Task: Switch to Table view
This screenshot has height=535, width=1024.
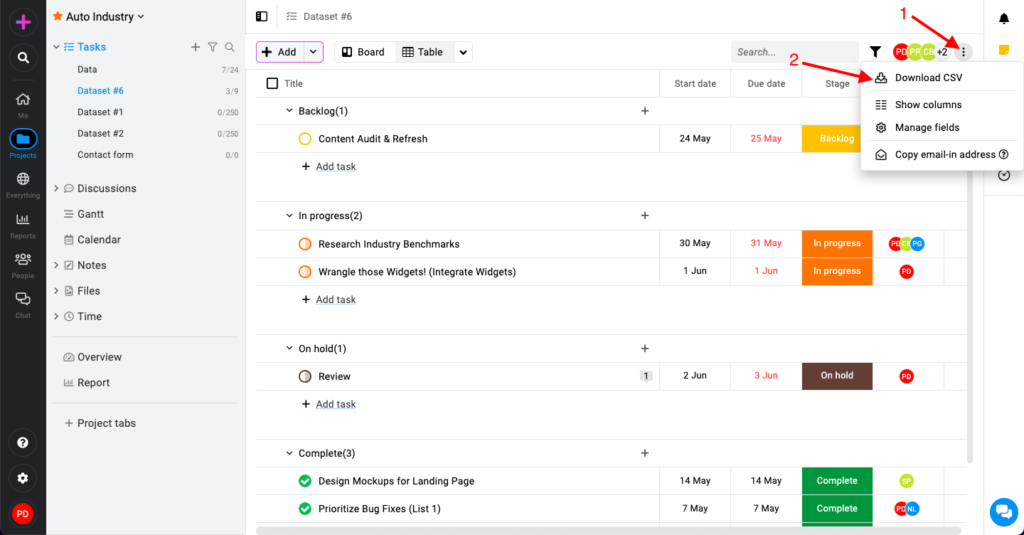Action: [x=423, y=52]
